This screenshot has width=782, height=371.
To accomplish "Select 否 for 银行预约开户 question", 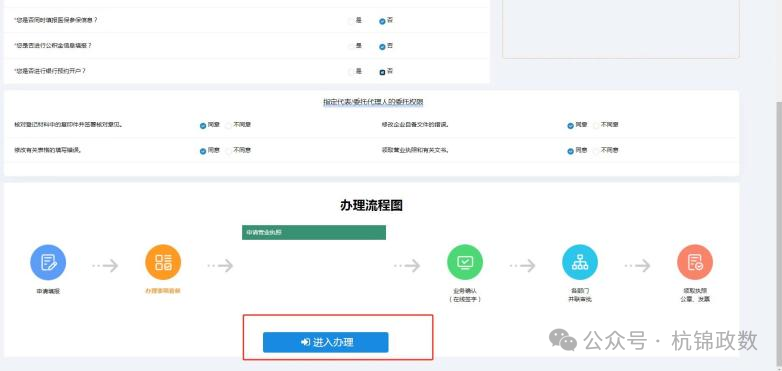I will [382, 72].
